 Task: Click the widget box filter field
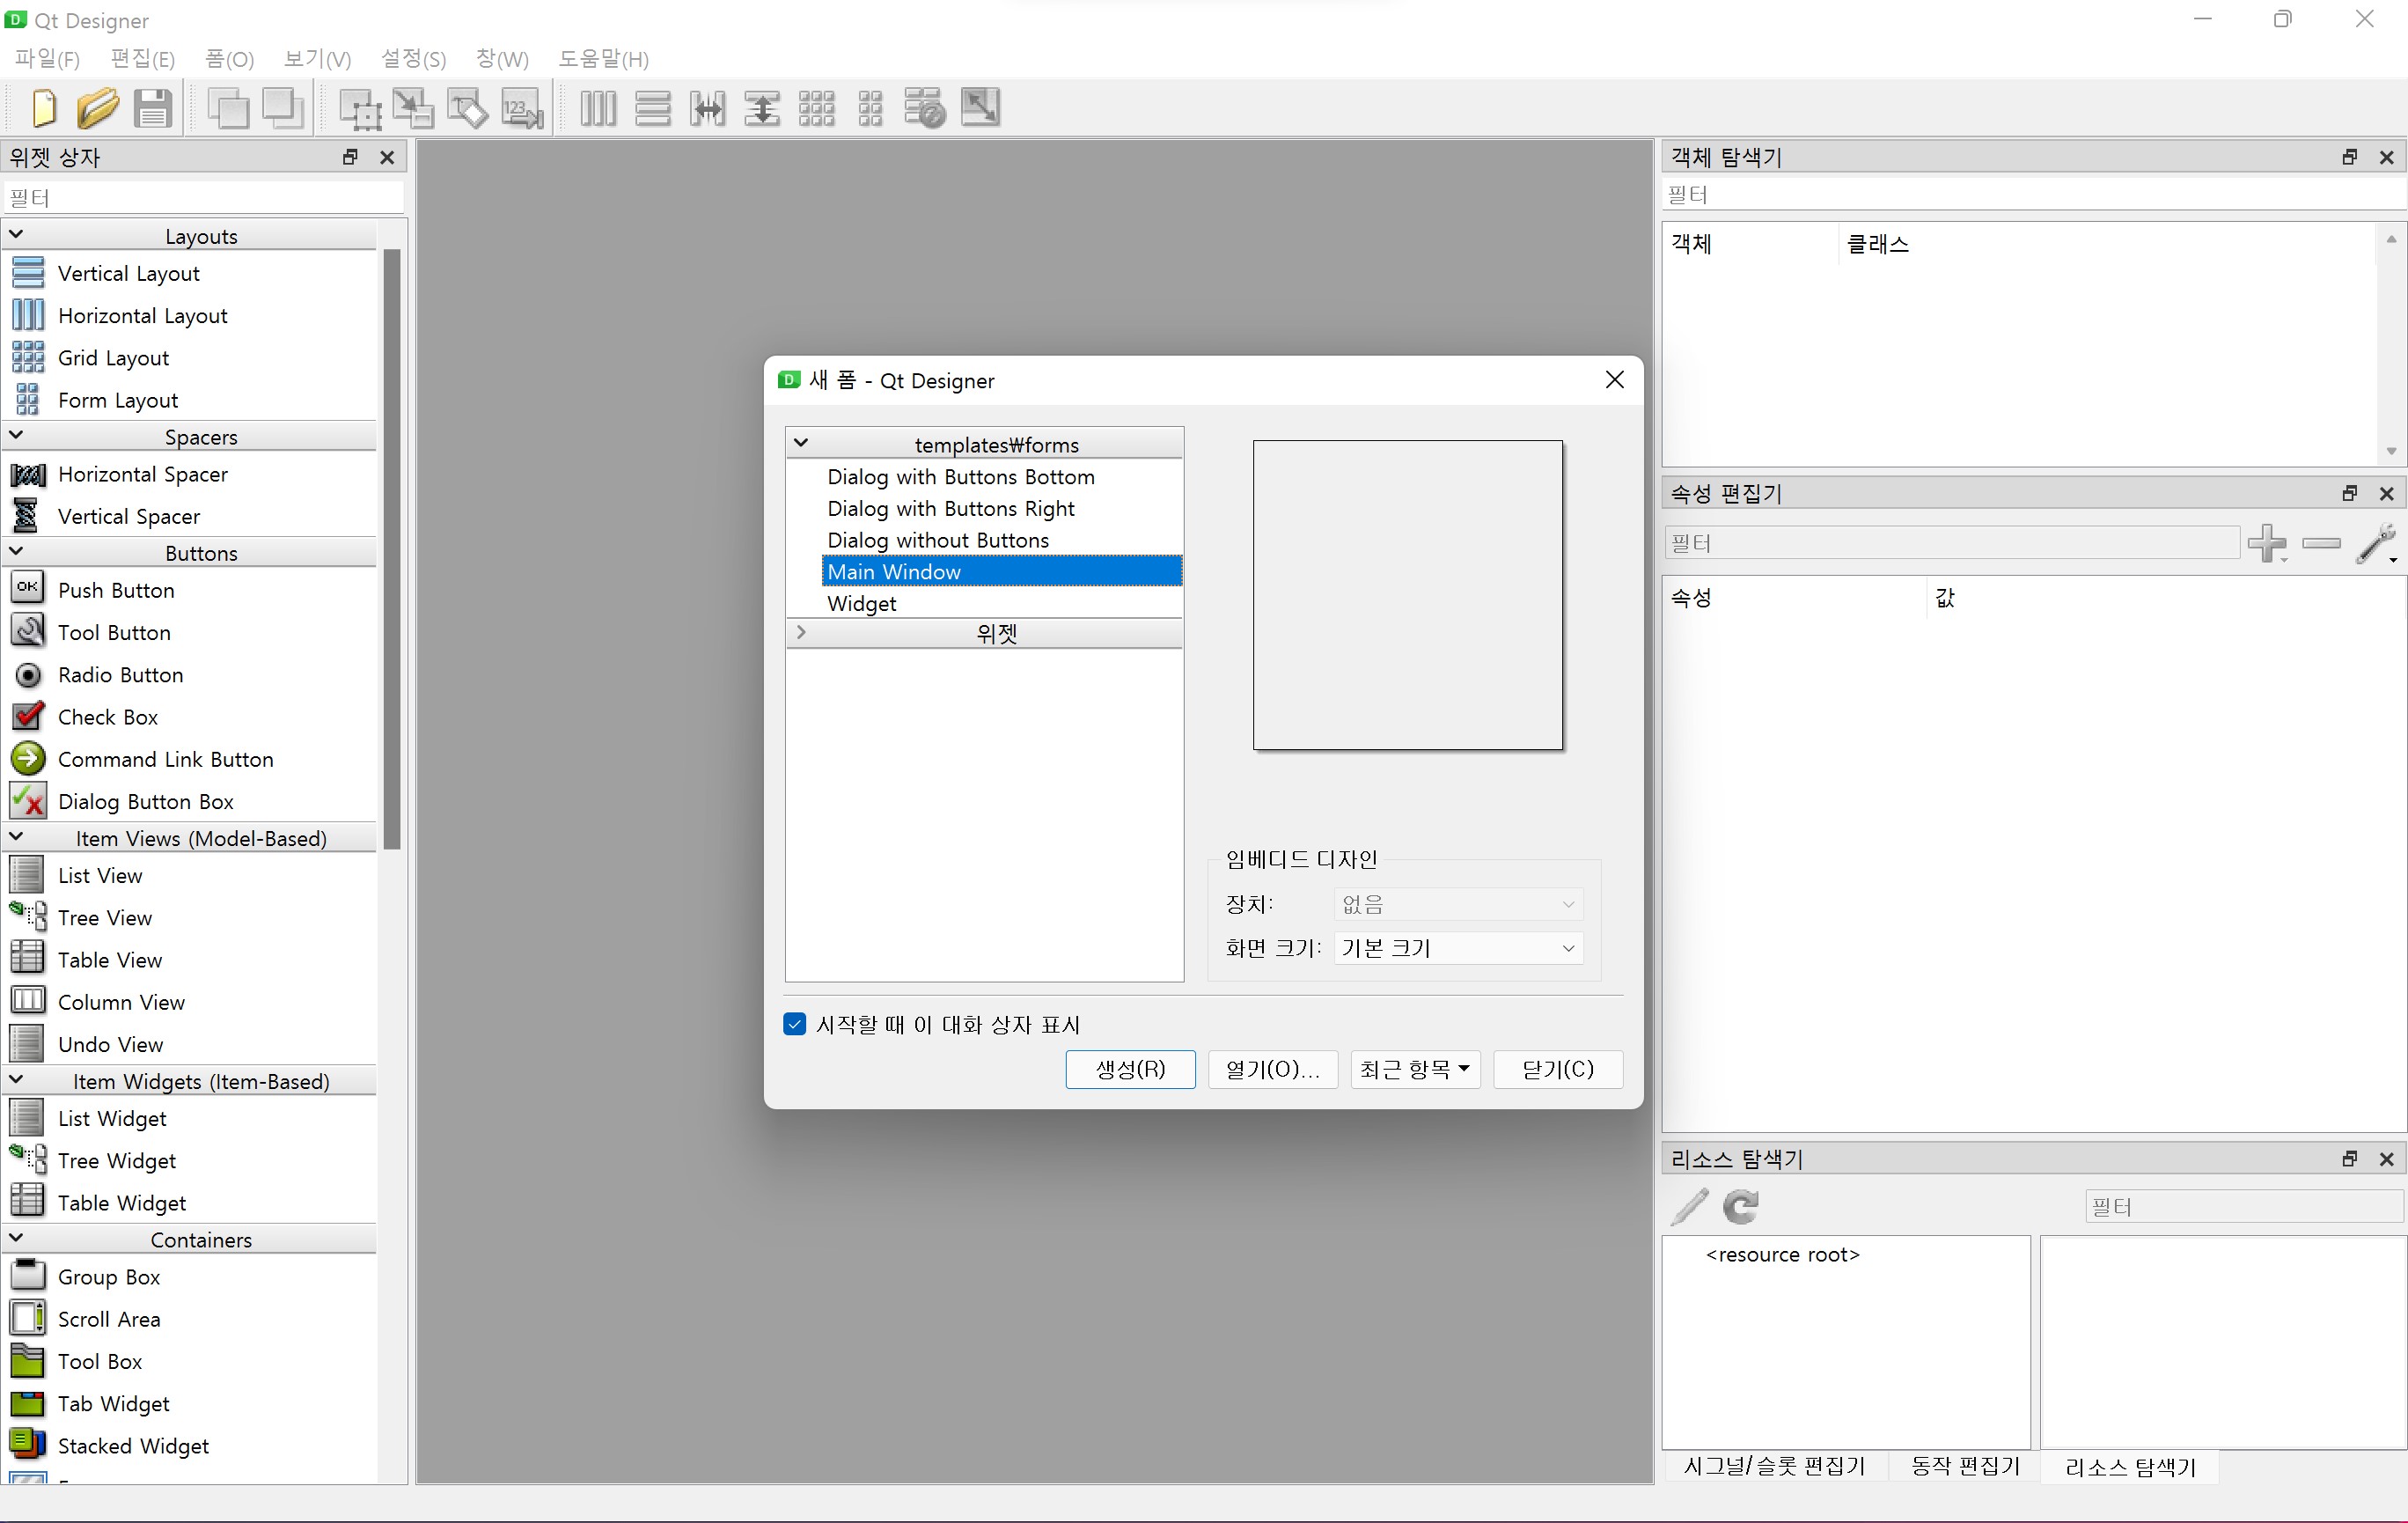(204, 198)
